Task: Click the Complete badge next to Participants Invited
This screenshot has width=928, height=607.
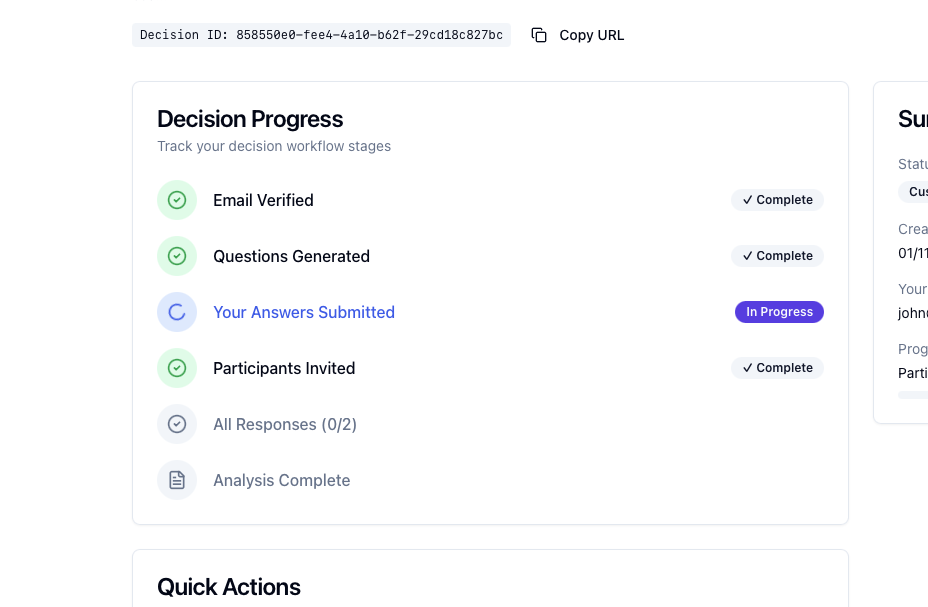Action: coord(777,368)
